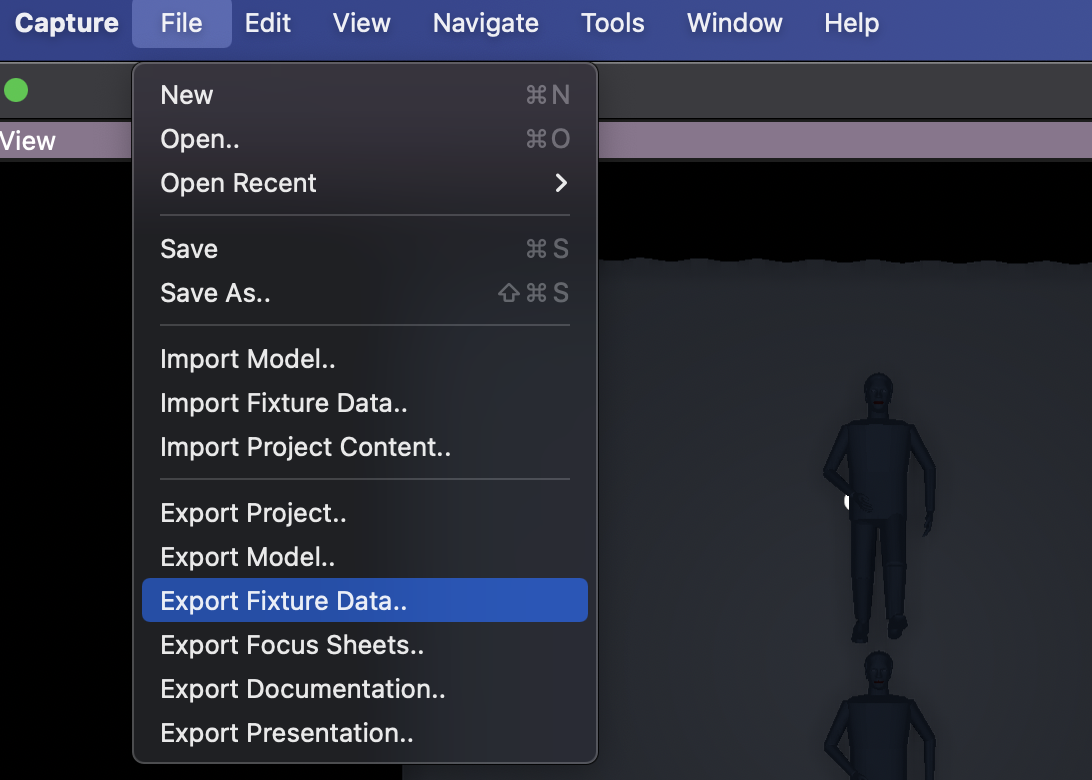Expand the Open Recent submenu
The height and width of the screenshot is (780, 1092).
pos(365,182)
